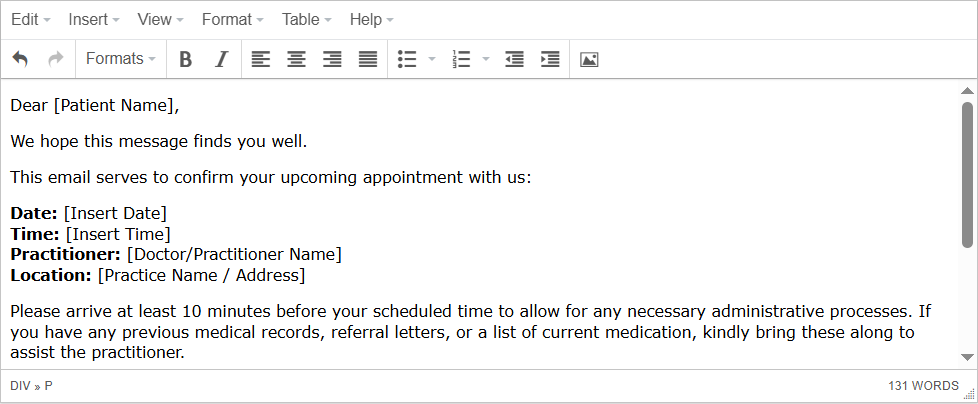Click the vertical scrollbar thumb
The image size is (978, 404).
pyautogui.click(x=967, y=170)
